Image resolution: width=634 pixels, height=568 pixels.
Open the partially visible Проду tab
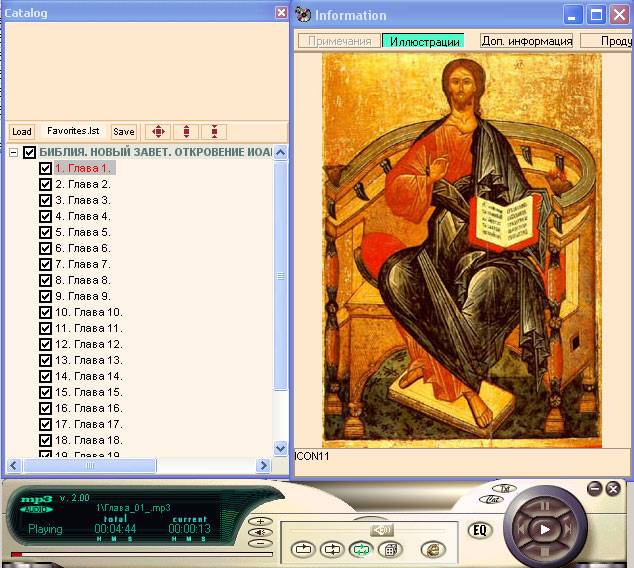[607, 41]
